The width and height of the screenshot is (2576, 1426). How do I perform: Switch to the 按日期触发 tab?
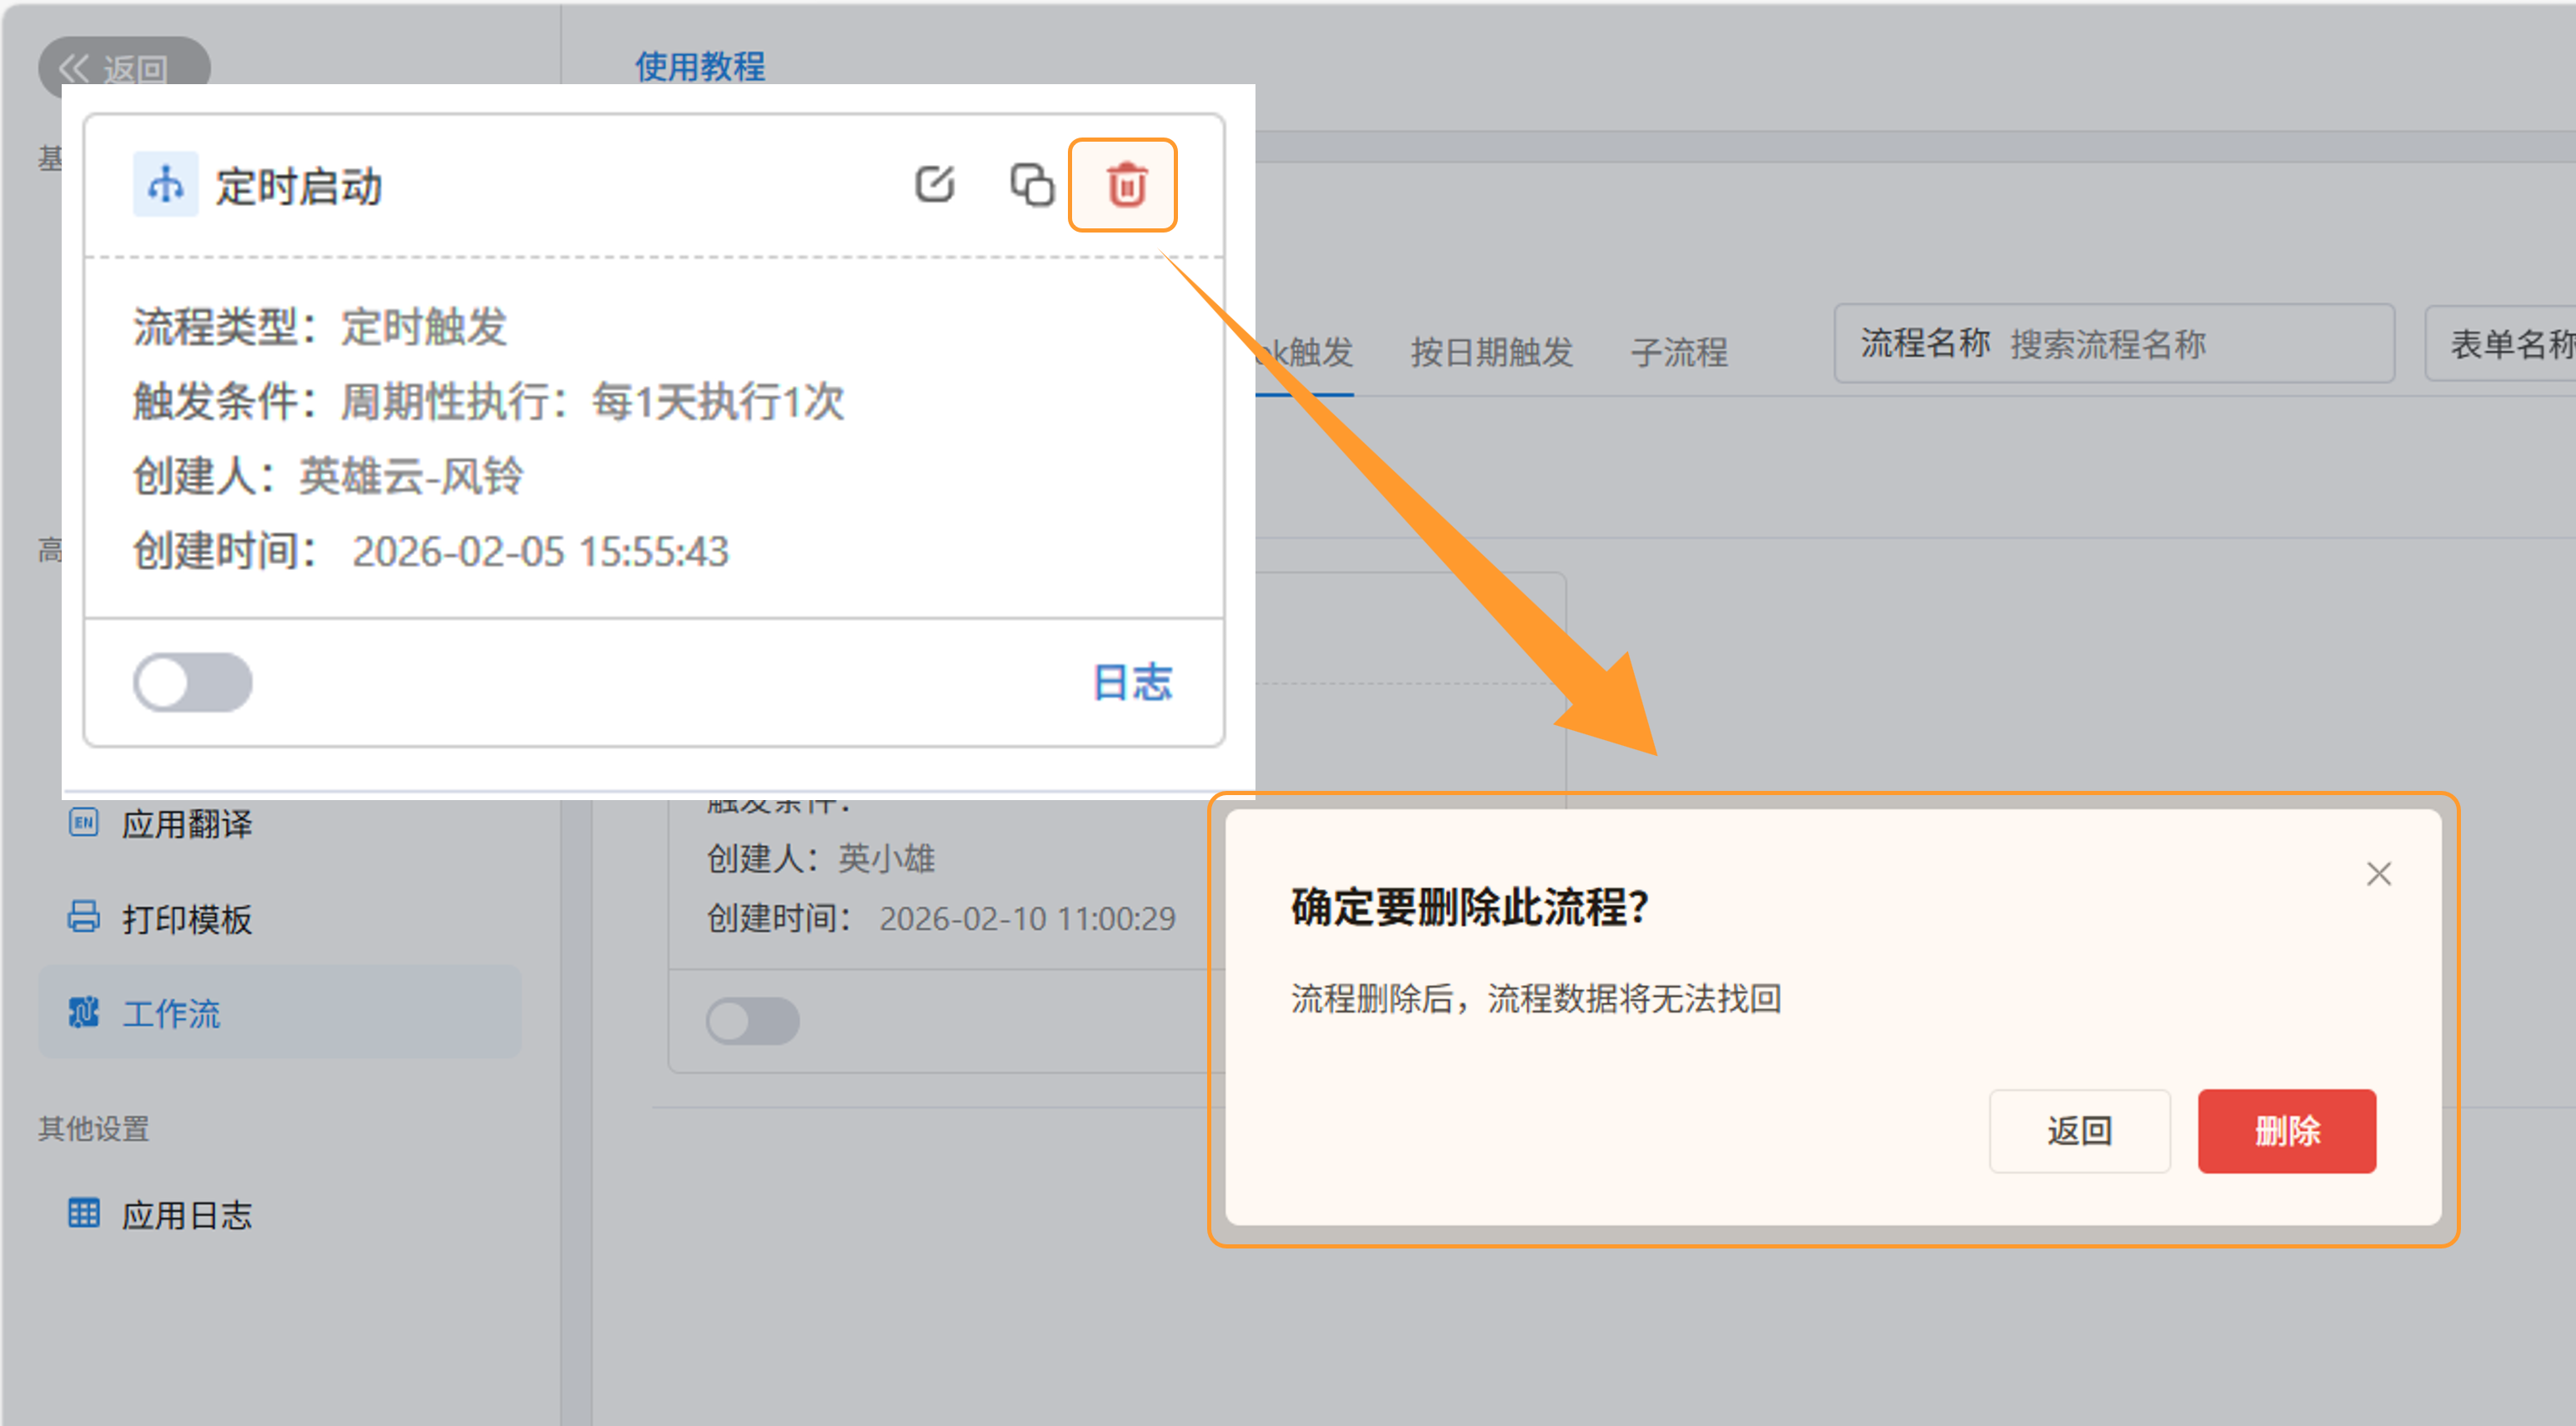[1491, 352]
